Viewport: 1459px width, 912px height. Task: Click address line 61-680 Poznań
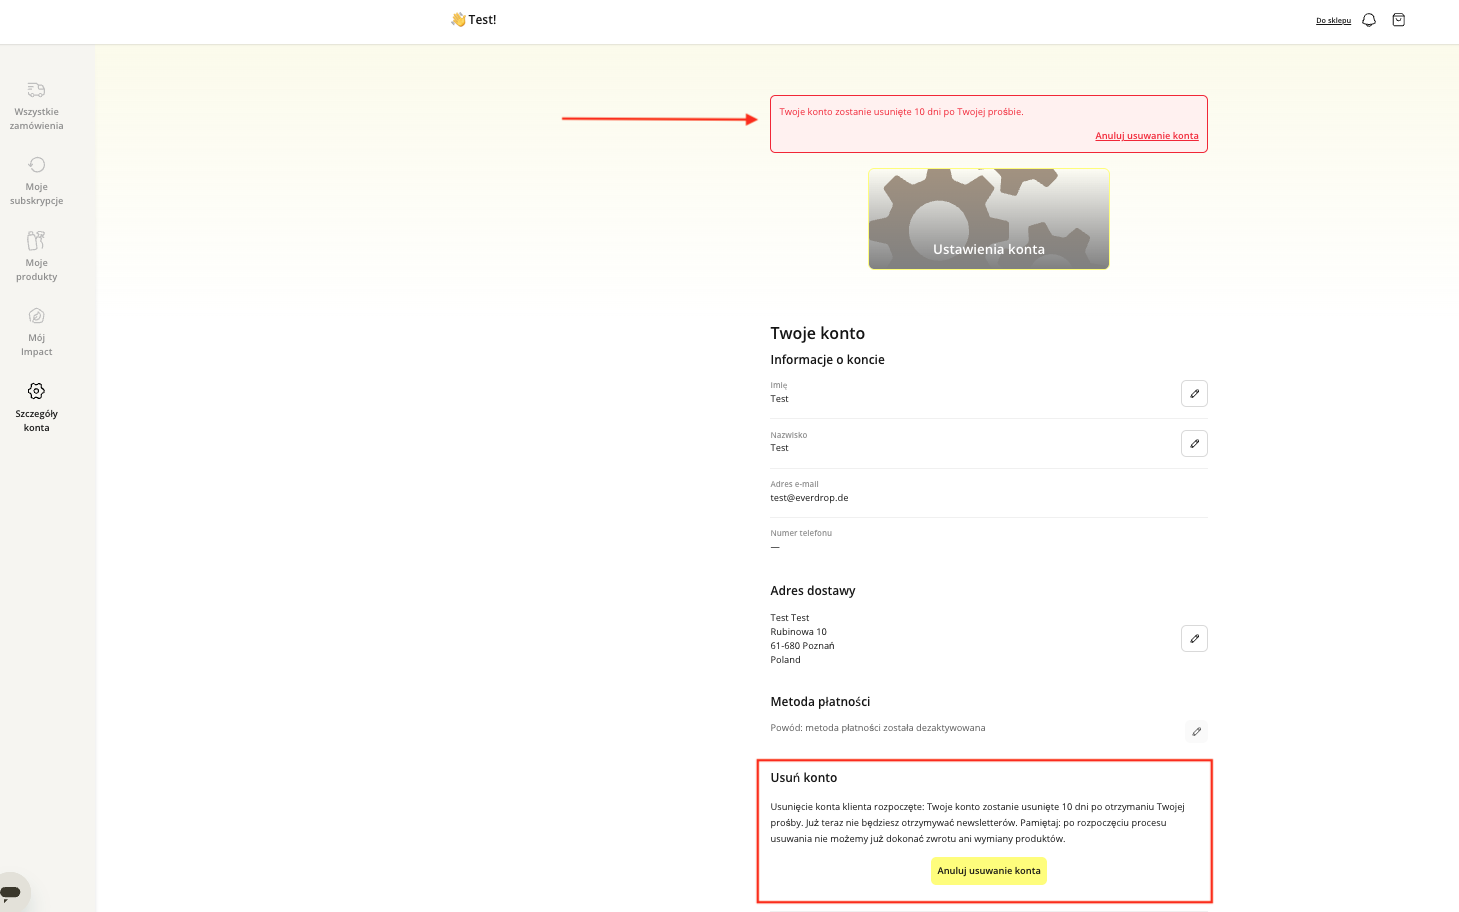(802, 646)
